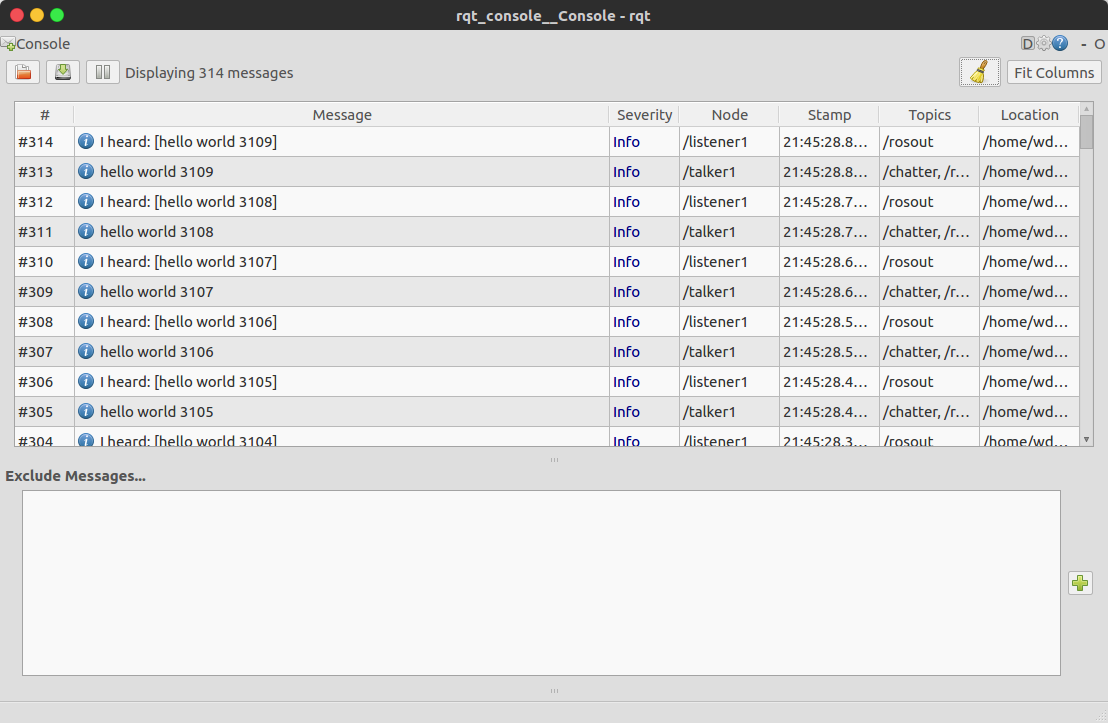Sort by the # column header

click(45, 114)
